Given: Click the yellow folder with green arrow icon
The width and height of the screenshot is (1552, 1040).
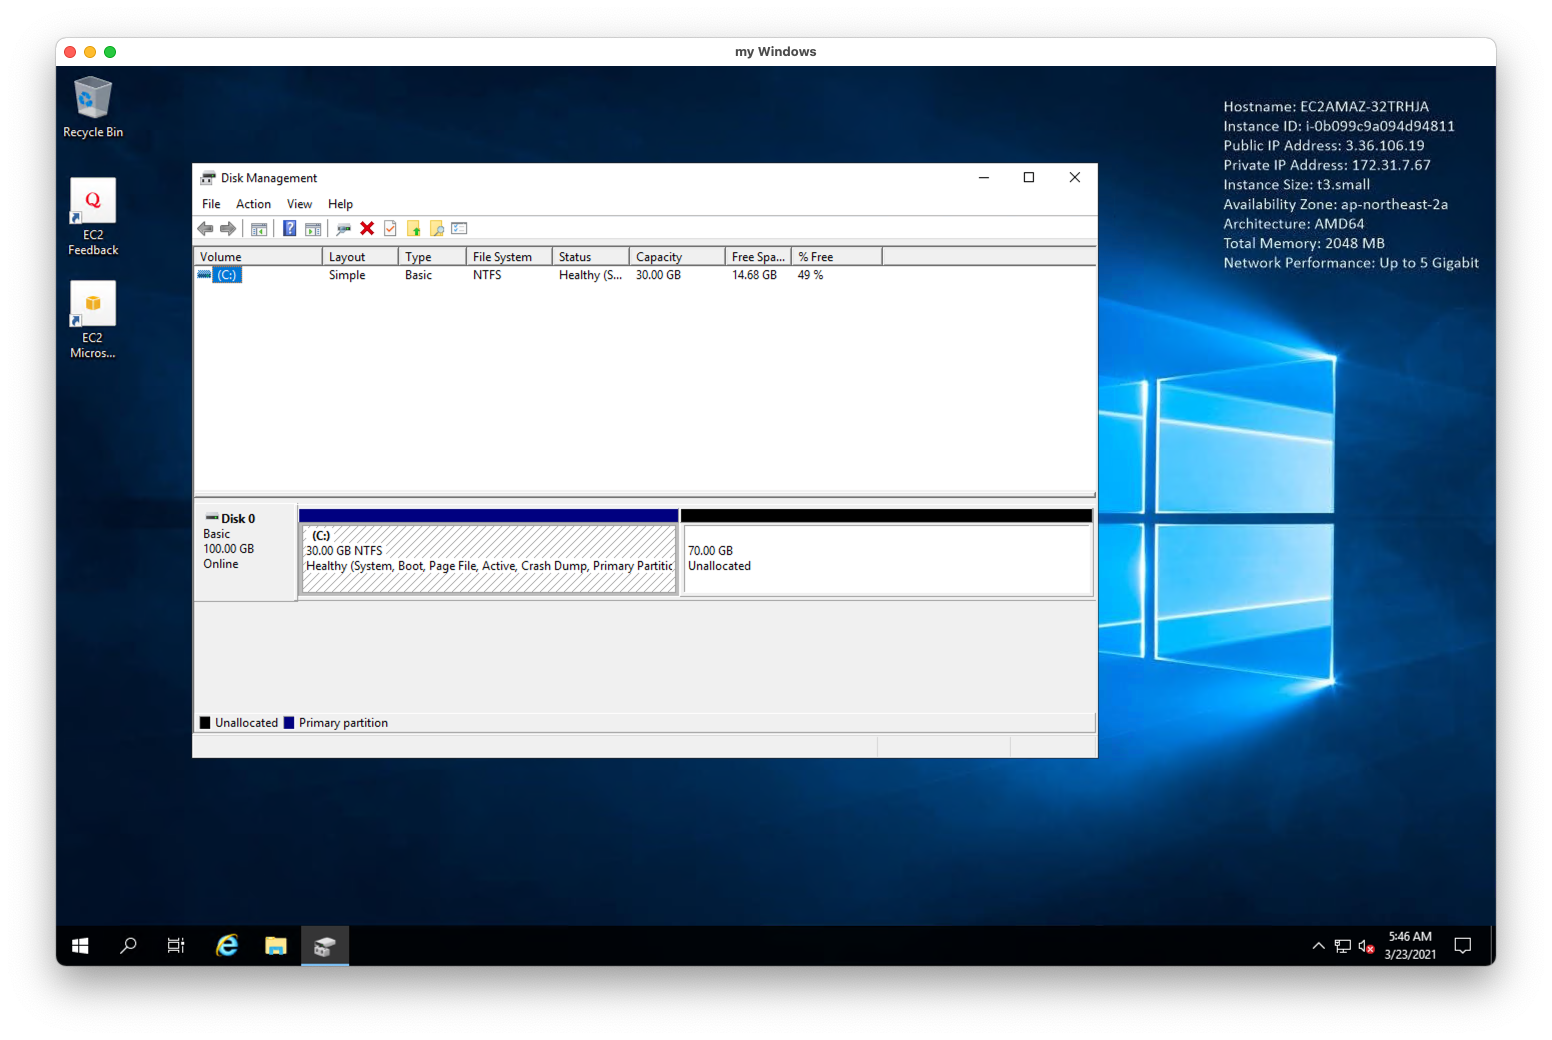Looking at the screenshot, I should 414,229.
